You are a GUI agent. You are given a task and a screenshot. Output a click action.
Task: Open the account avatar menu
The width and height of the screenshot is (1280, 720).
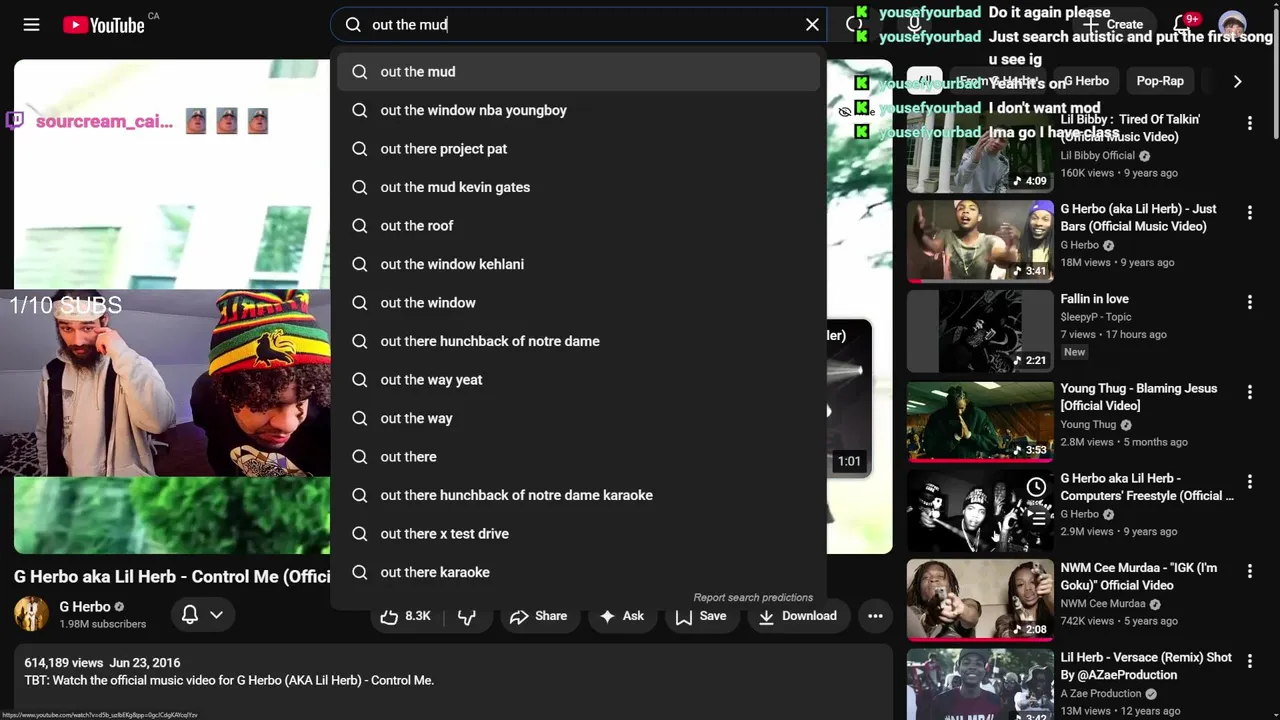pos(1232,25)
